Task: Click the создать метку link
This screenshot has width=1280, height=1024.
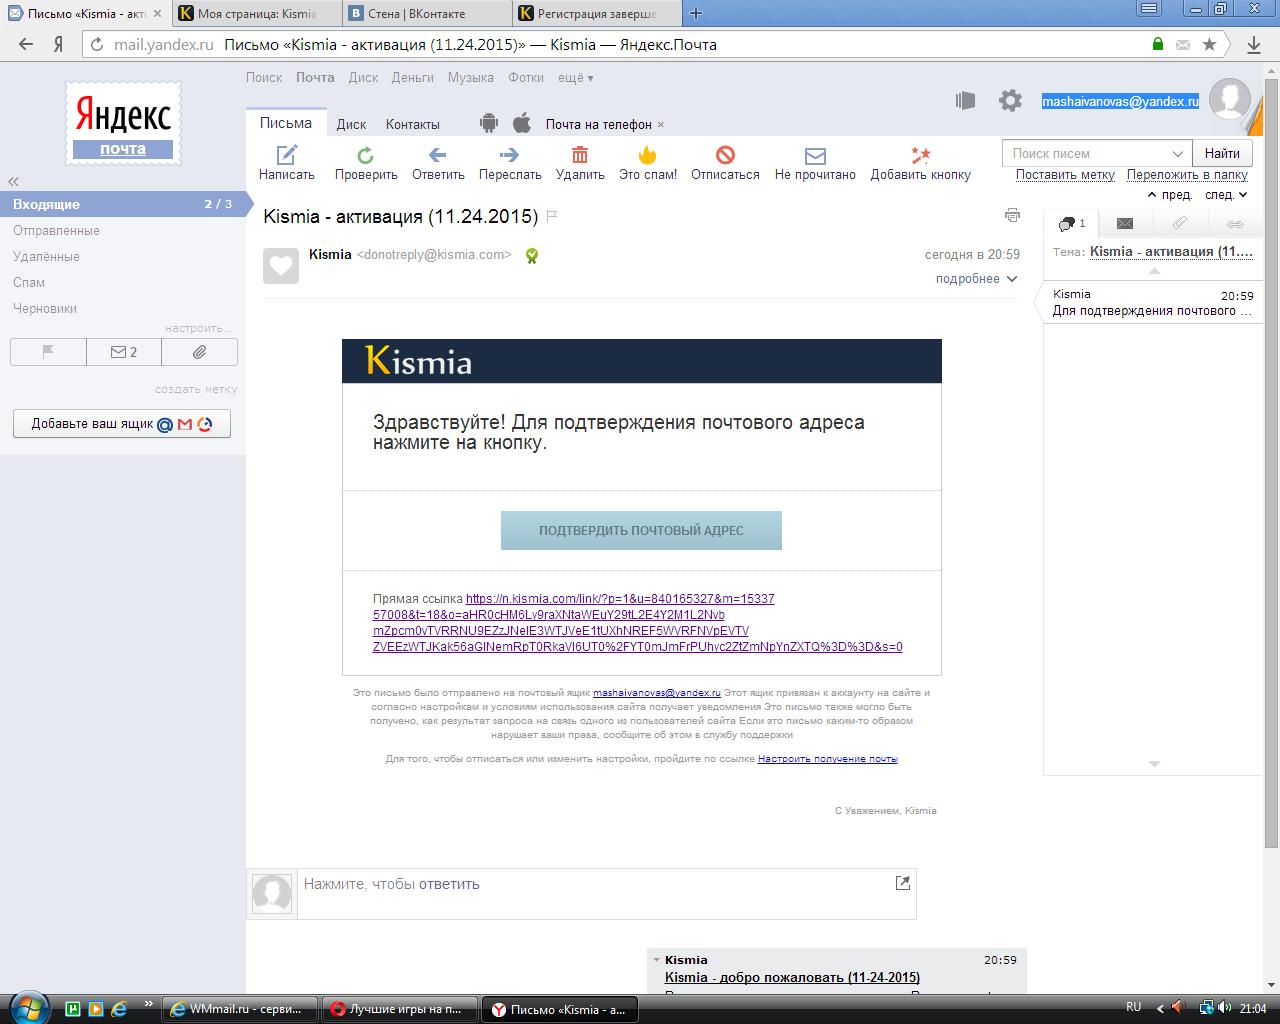Action: 196,389
